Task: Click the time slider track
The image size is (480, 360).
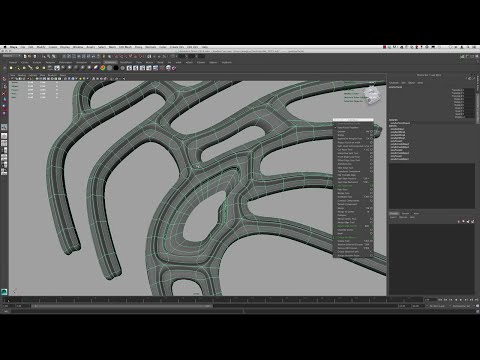Action: click(213, 300)
